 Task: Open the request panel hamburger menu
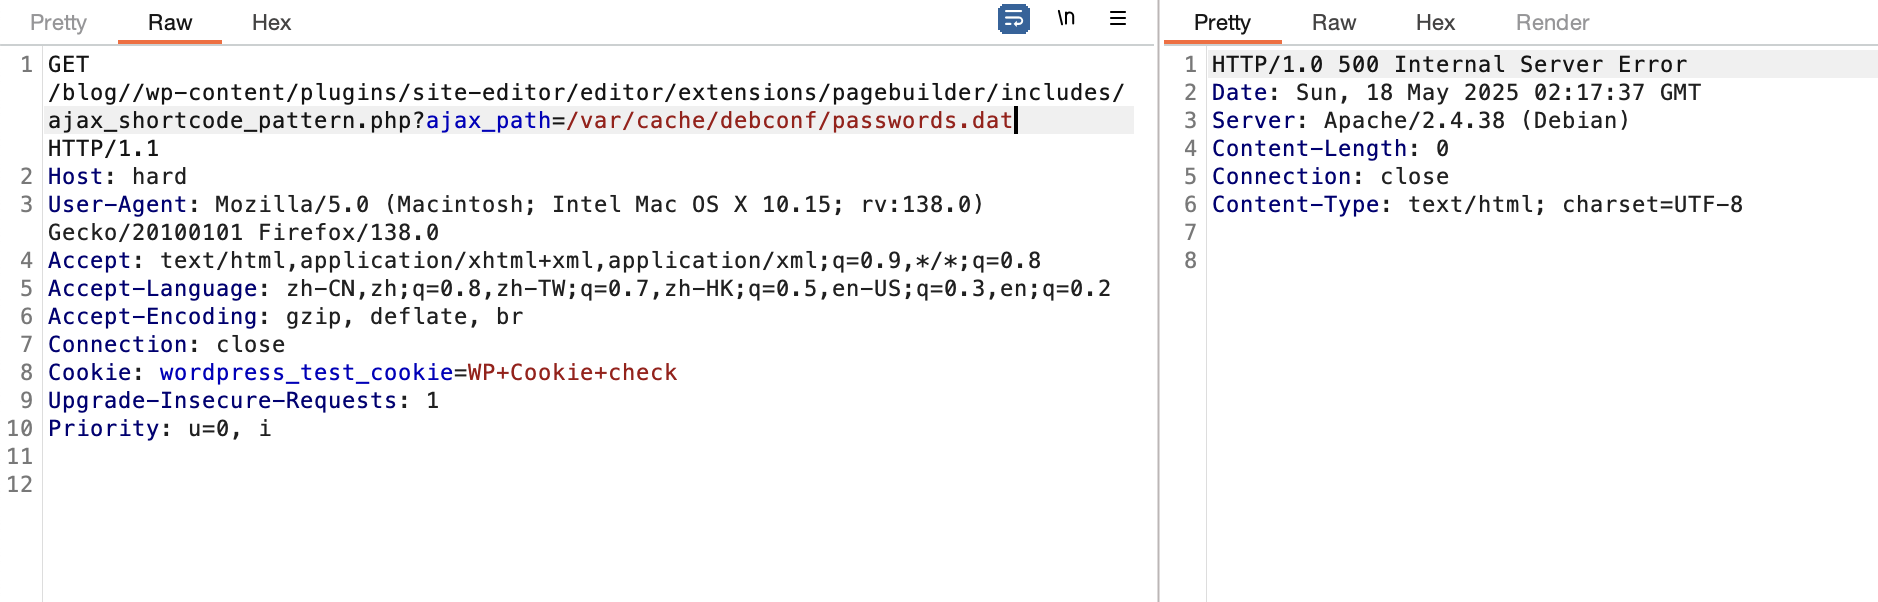[1118, 18]
